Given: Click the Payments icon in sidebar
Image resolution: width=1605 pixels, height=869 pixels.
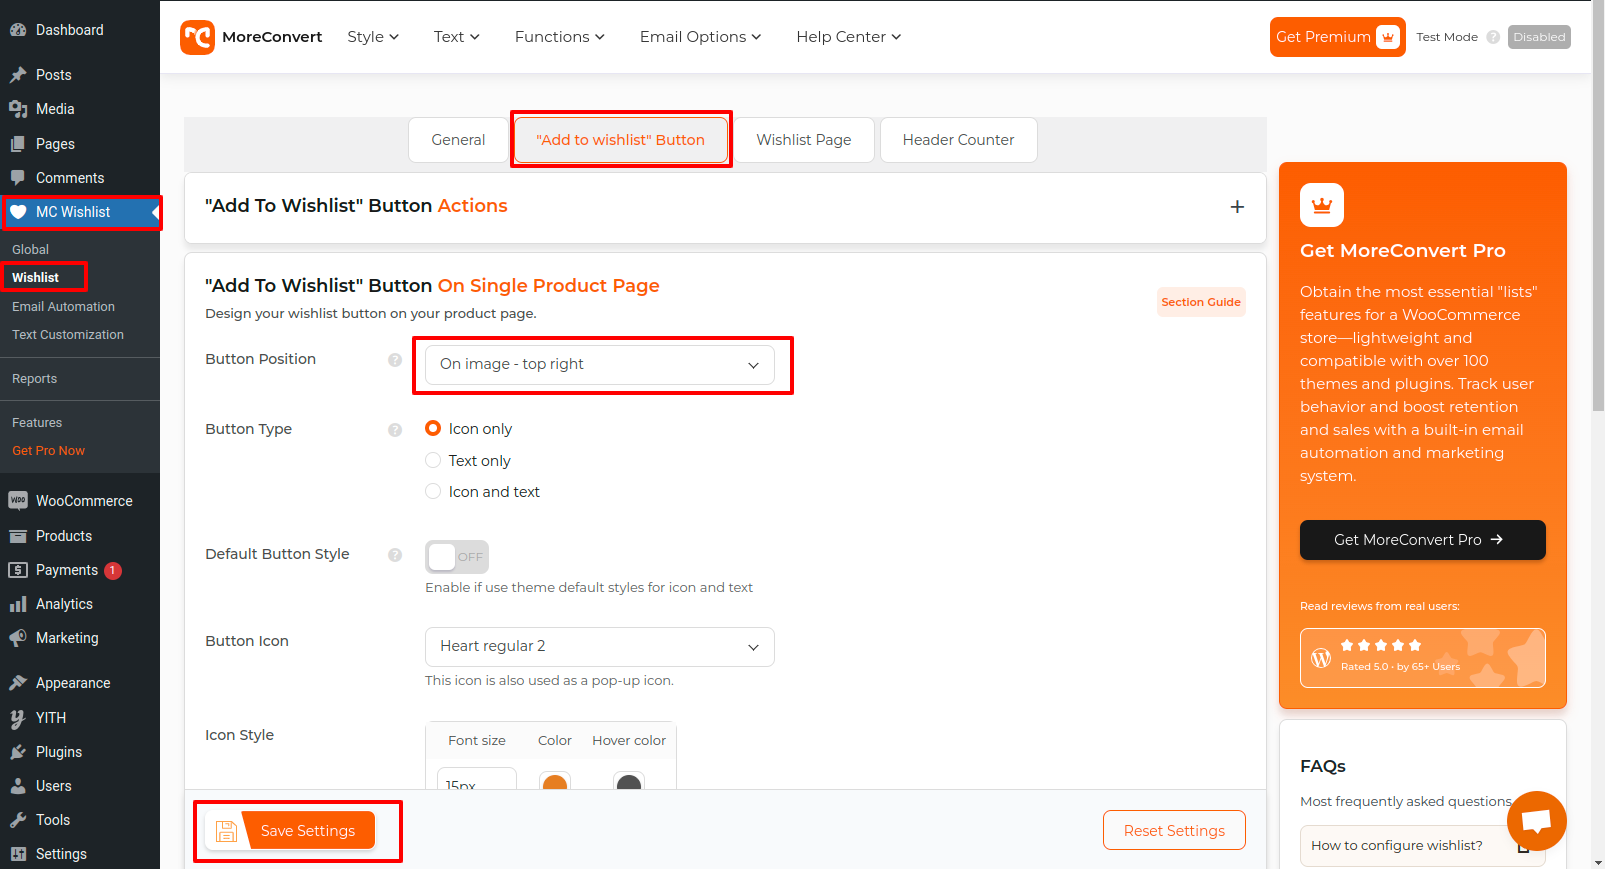Looking at the screenshot, I should 18,570.
